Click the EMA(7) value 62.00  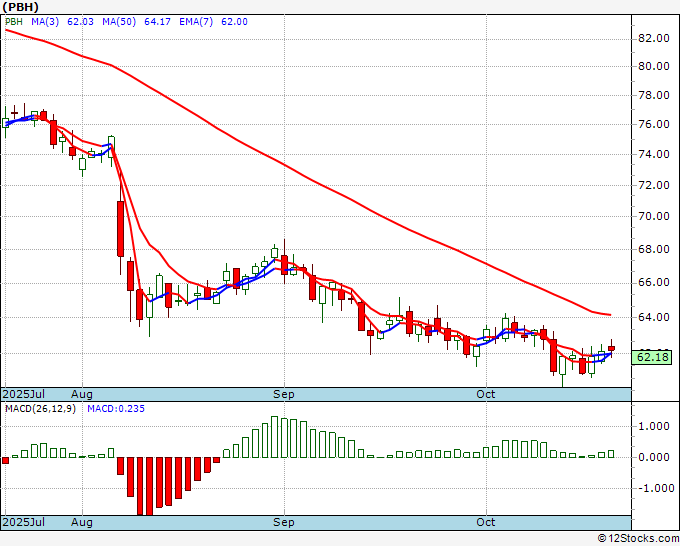click(x=234, y=22)
